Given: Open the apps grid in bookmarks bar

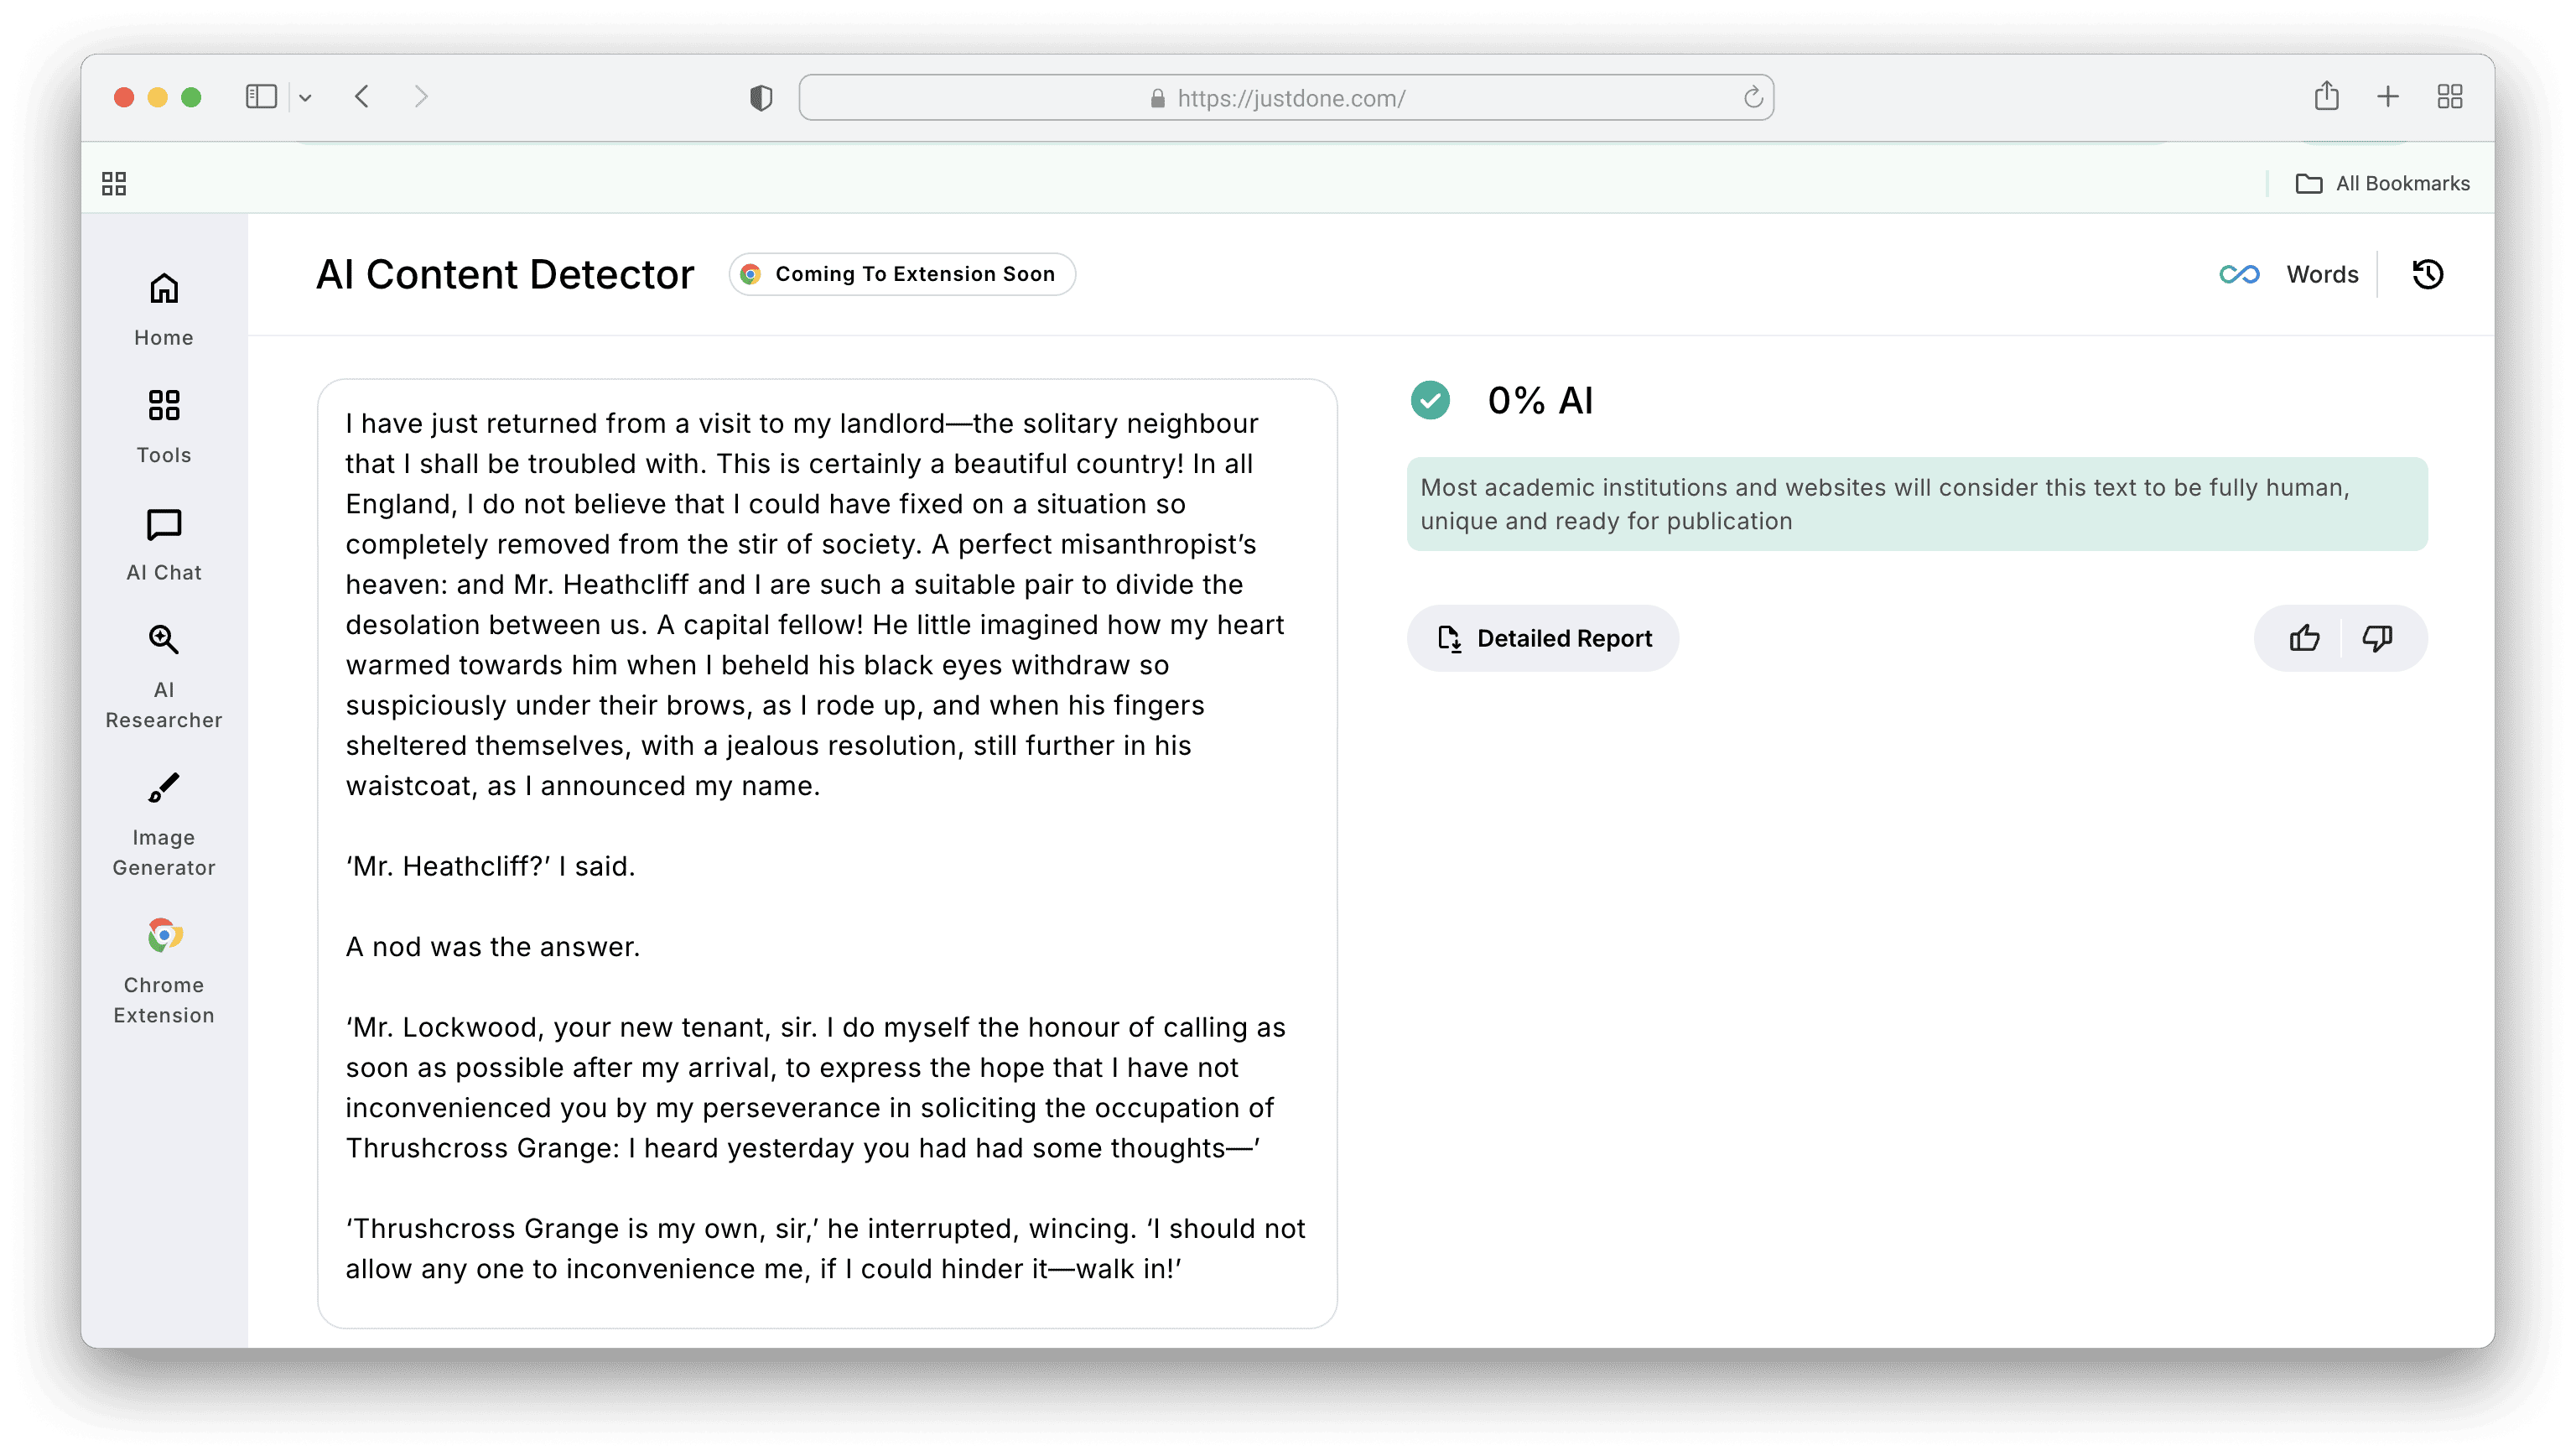Looking at the screenshot, I should [114, 184].
